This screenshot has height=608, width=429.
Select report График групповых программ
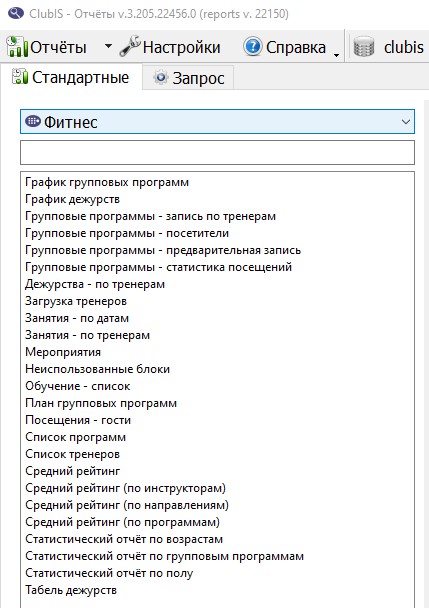click(107, 182)
